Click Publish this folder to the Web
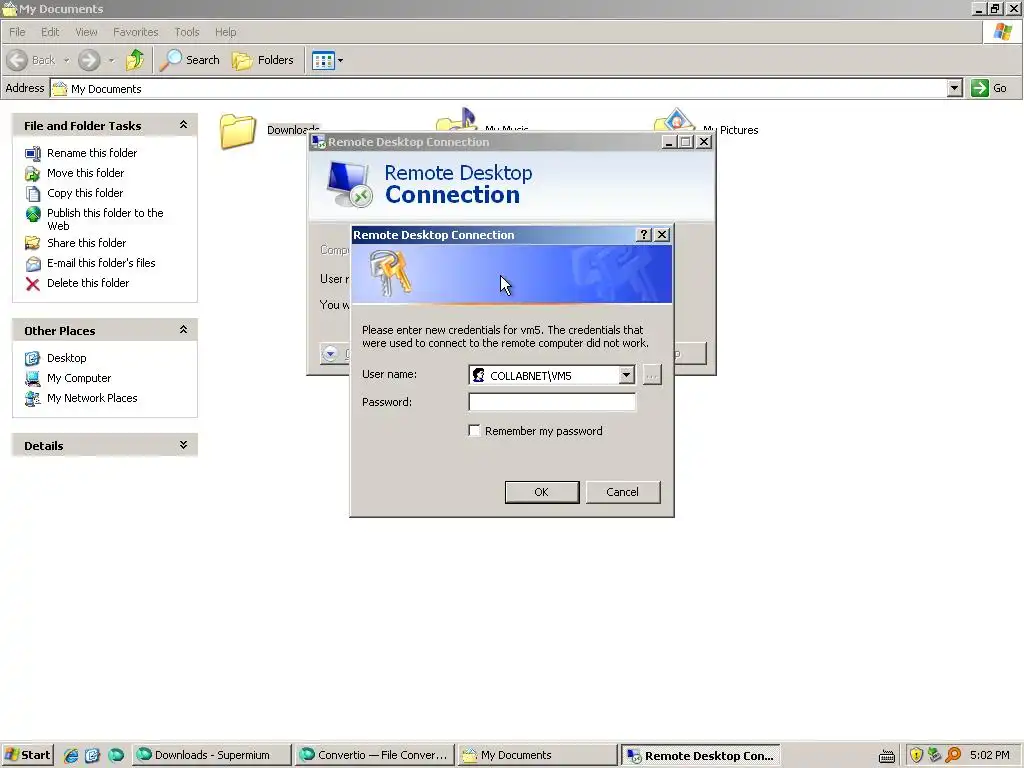Image resolution: width=1024 pixels, height=768 pixels. coord(105,219)
